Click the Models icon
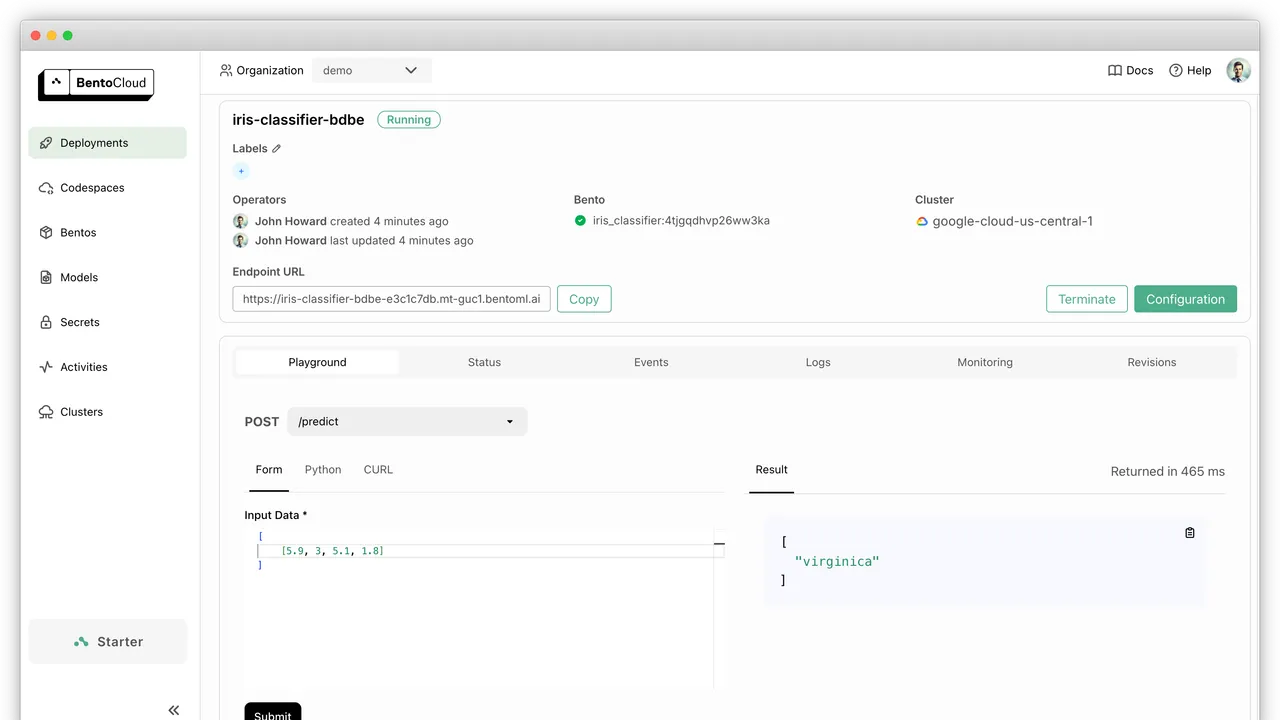Image resolution: width=1280 pixels, height=720 pixels. [x=46, y=278]
